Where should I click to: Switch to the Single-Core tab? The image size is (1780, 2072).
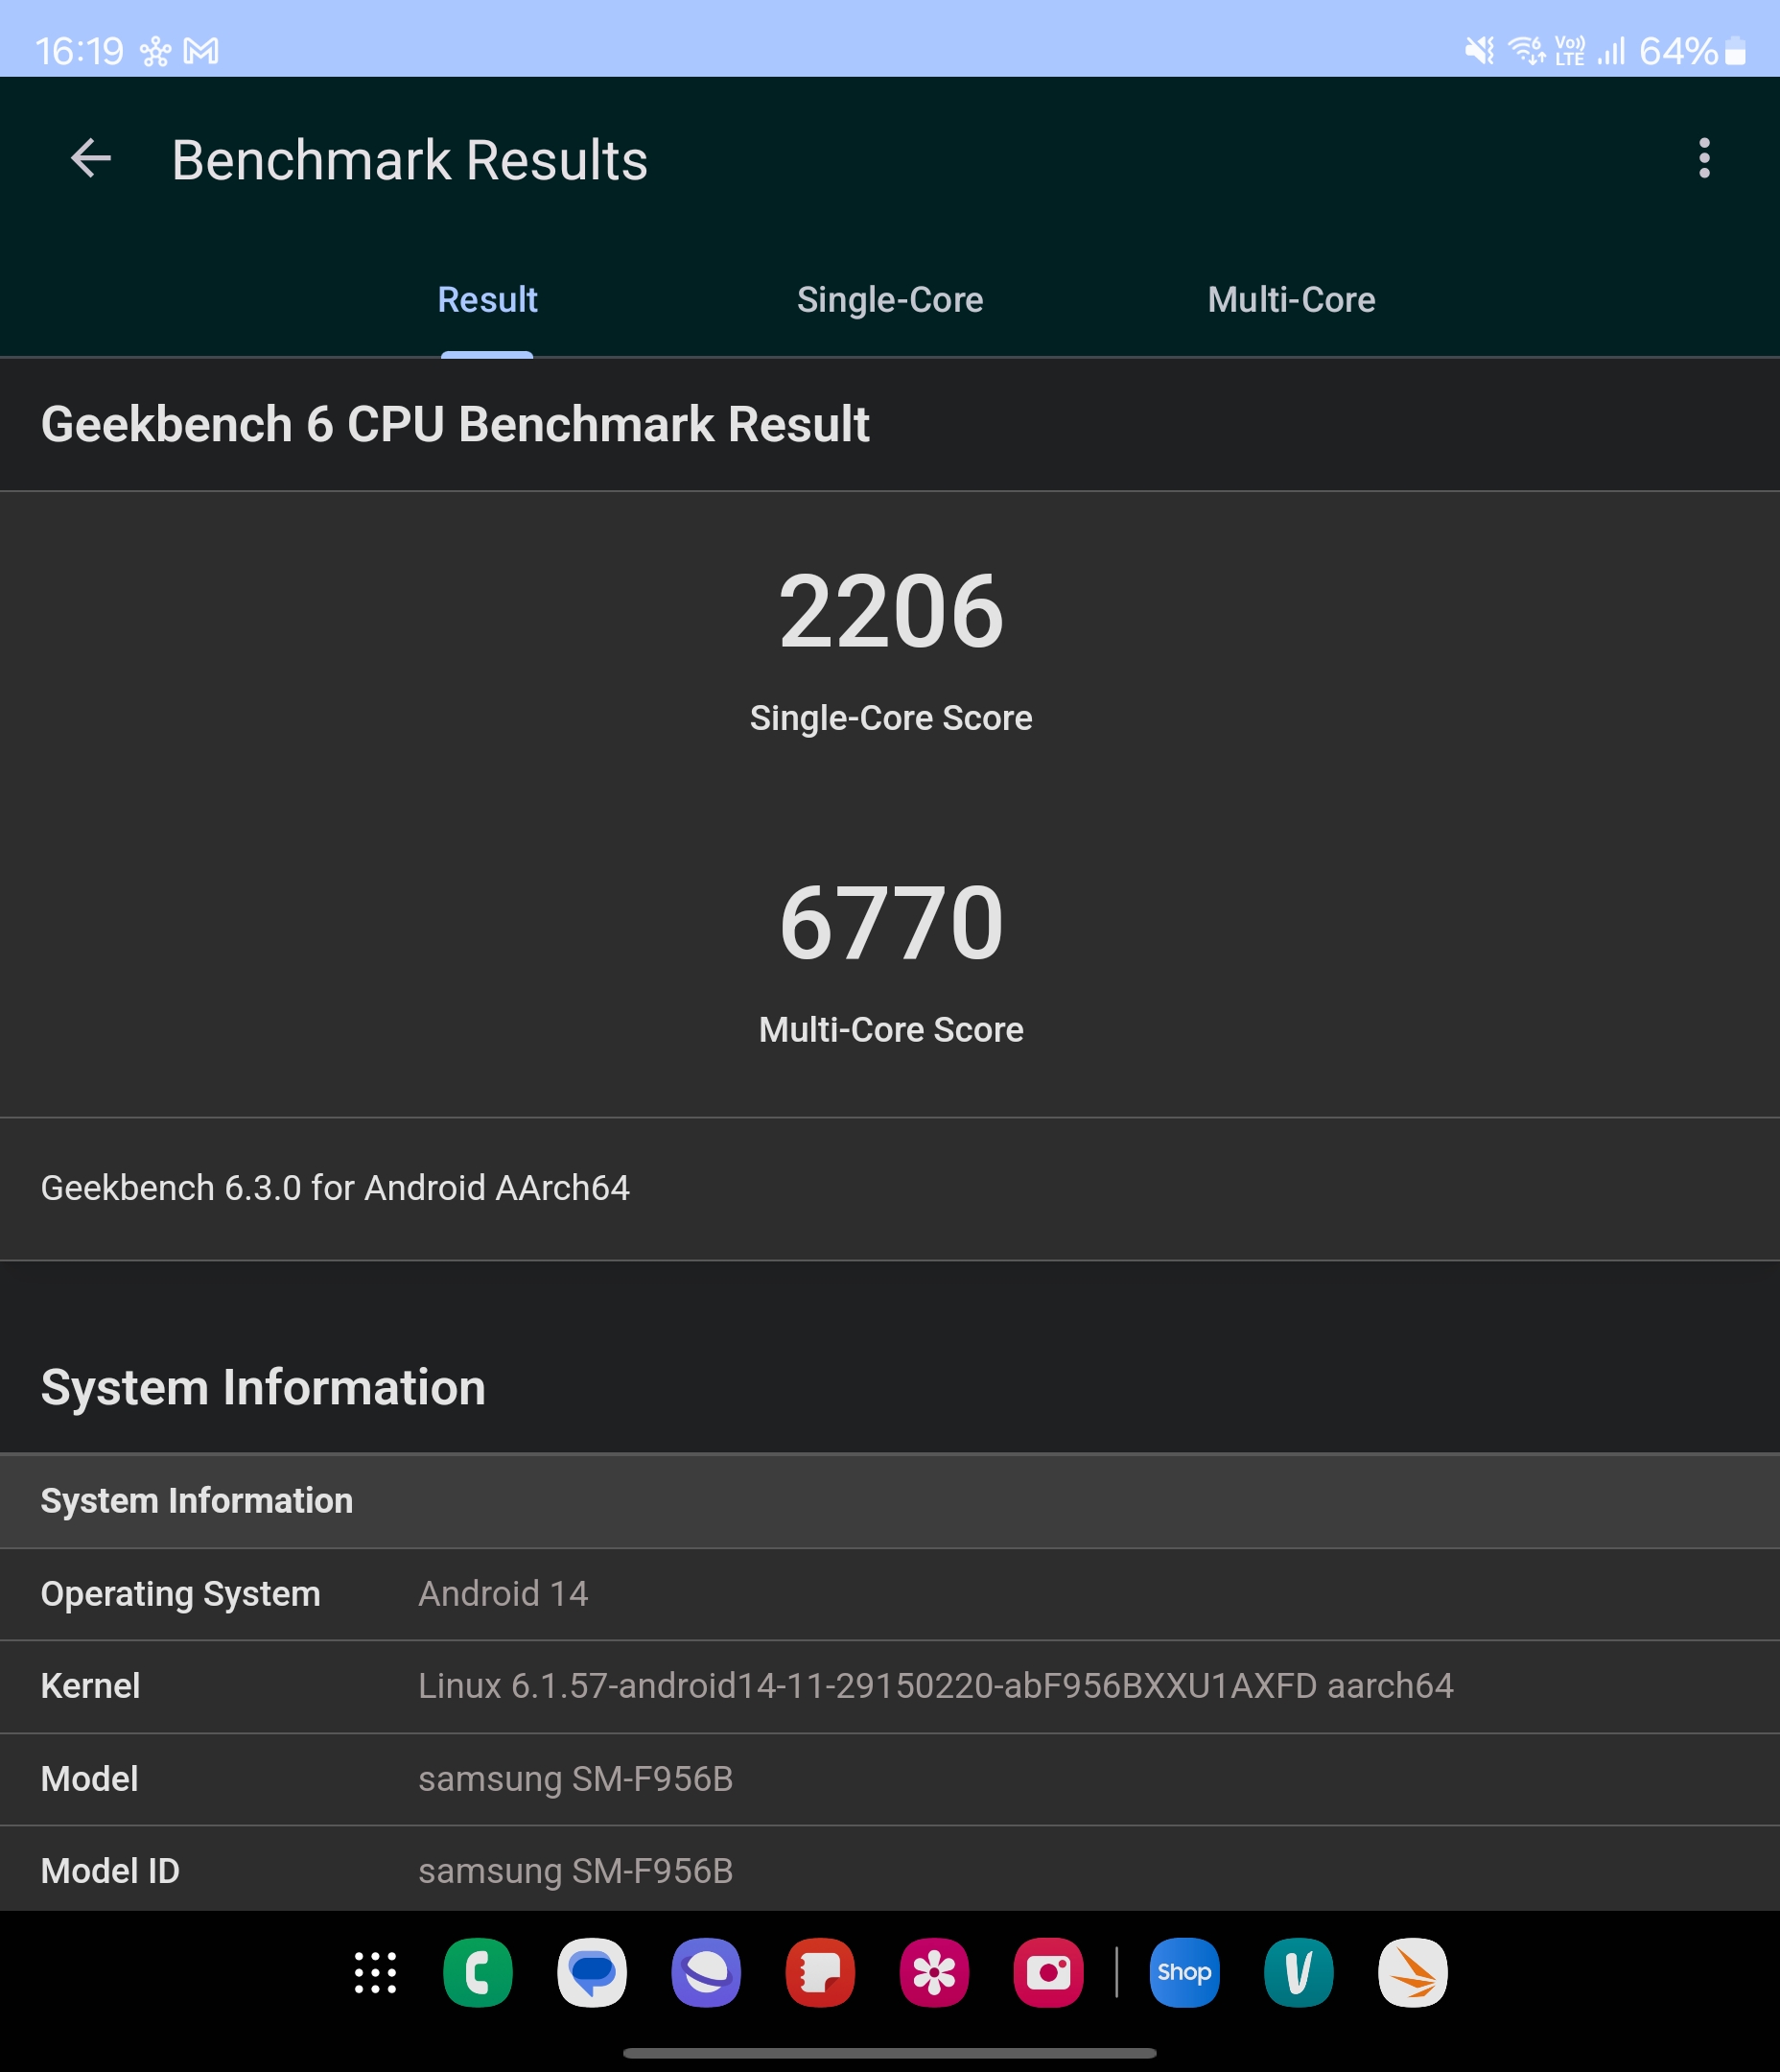click(x=890, y=300)
